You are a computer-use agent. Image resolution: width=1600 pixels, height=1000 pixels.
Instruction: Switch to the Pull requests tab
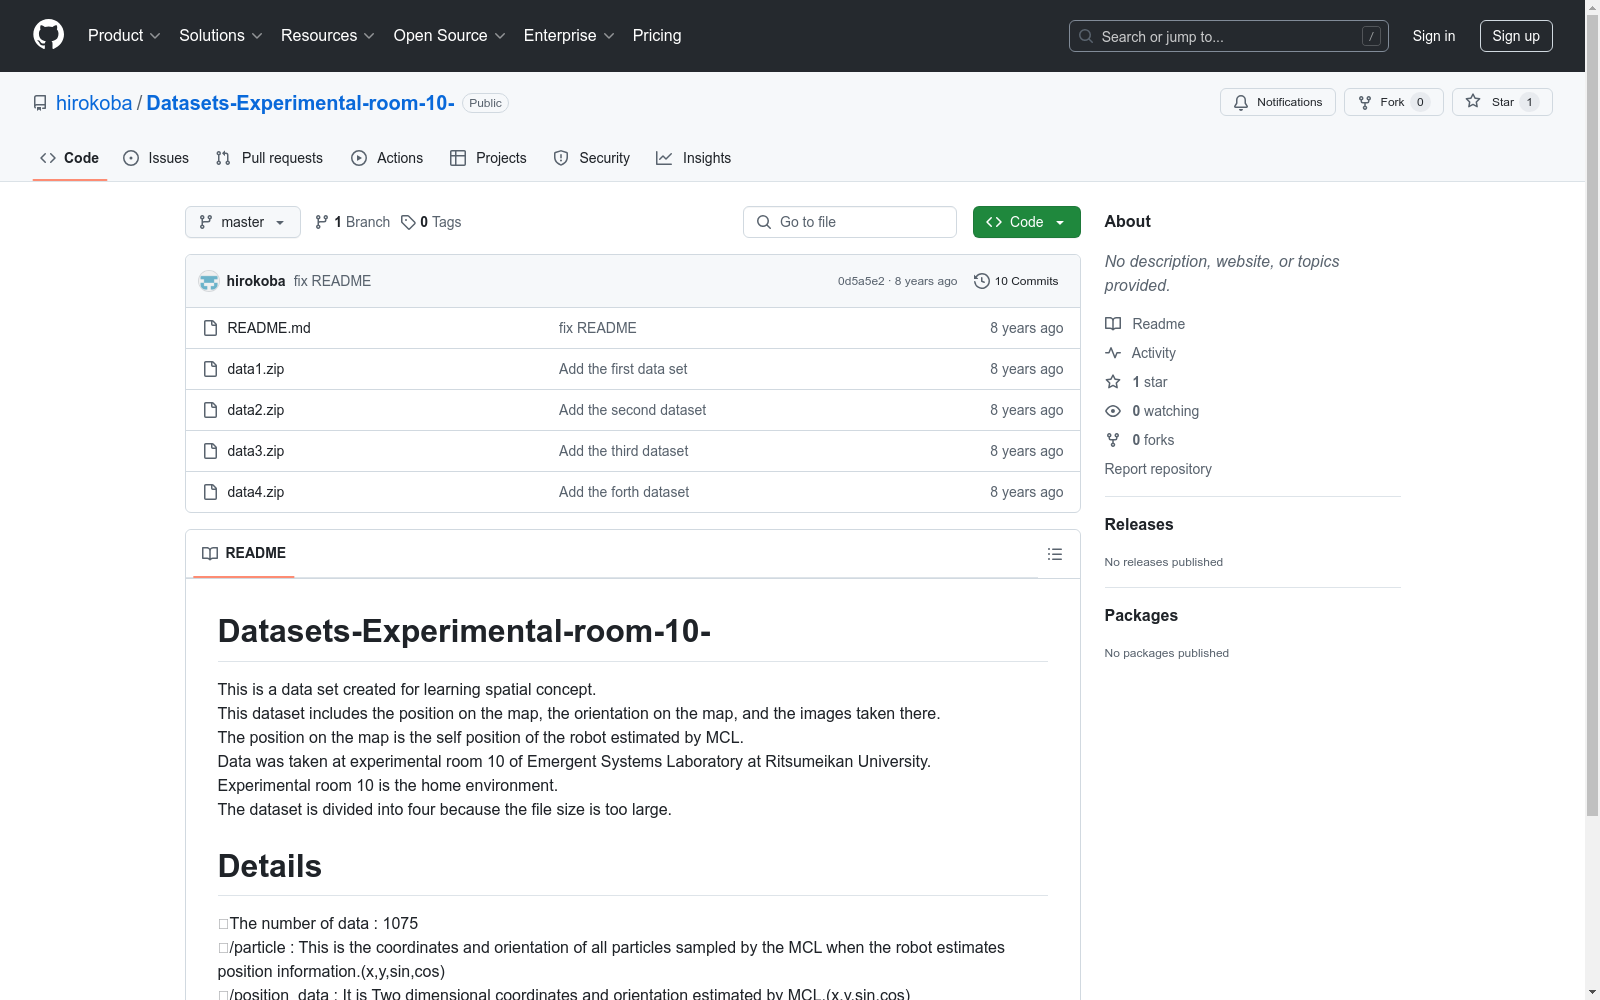[x=269, y=158]
